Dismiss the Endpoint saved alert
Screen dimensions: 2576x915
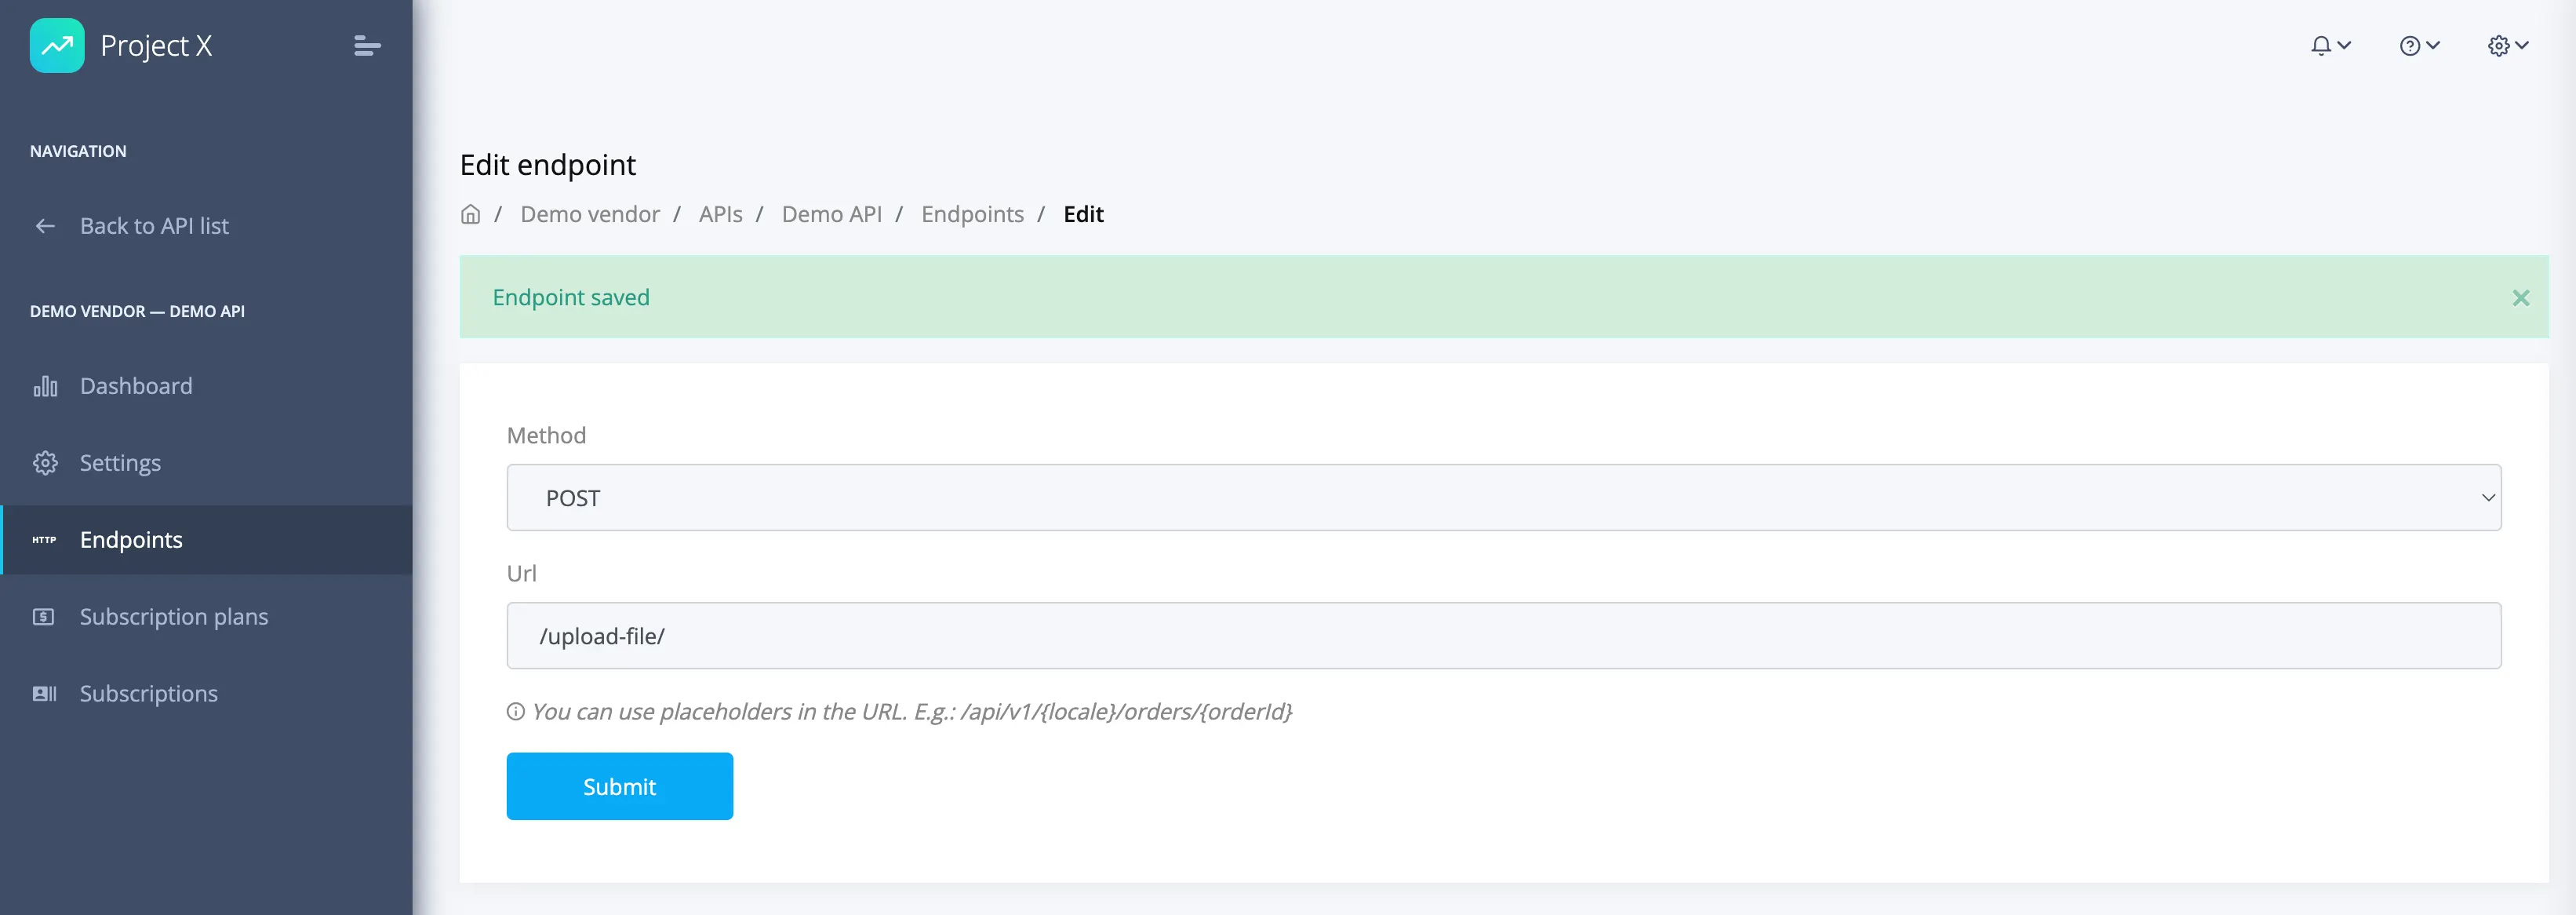(2520, 298)
